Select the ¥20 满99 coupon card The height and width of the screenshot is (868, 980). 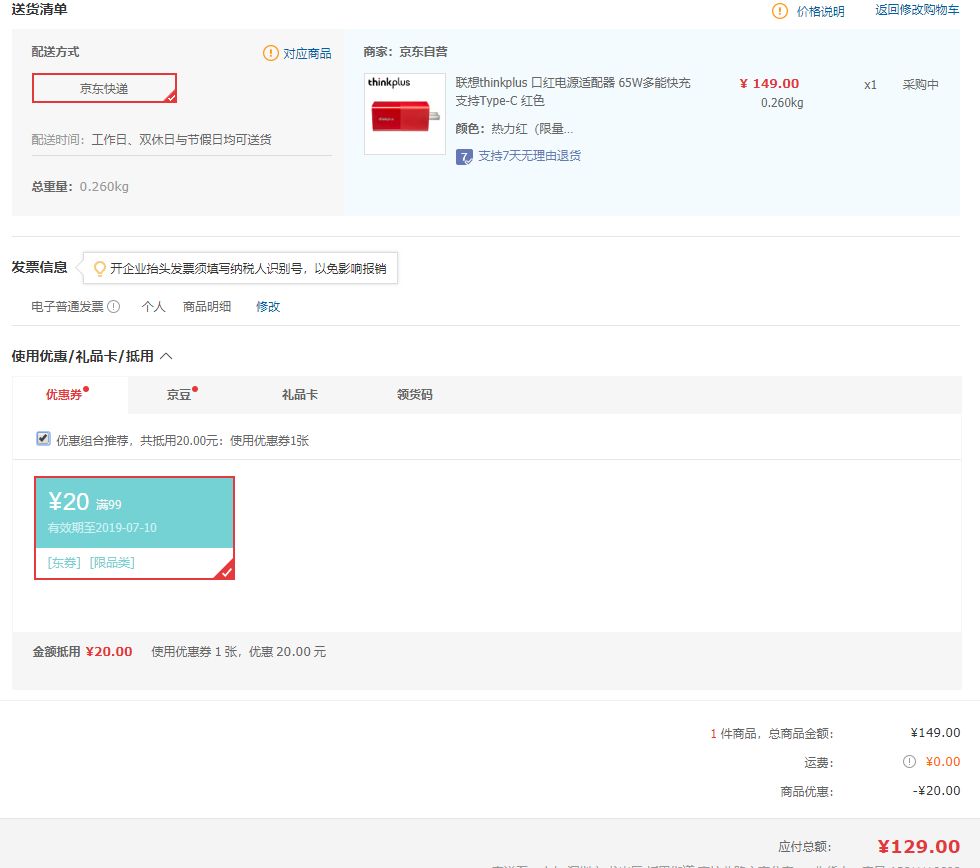(x=134, y=528)
